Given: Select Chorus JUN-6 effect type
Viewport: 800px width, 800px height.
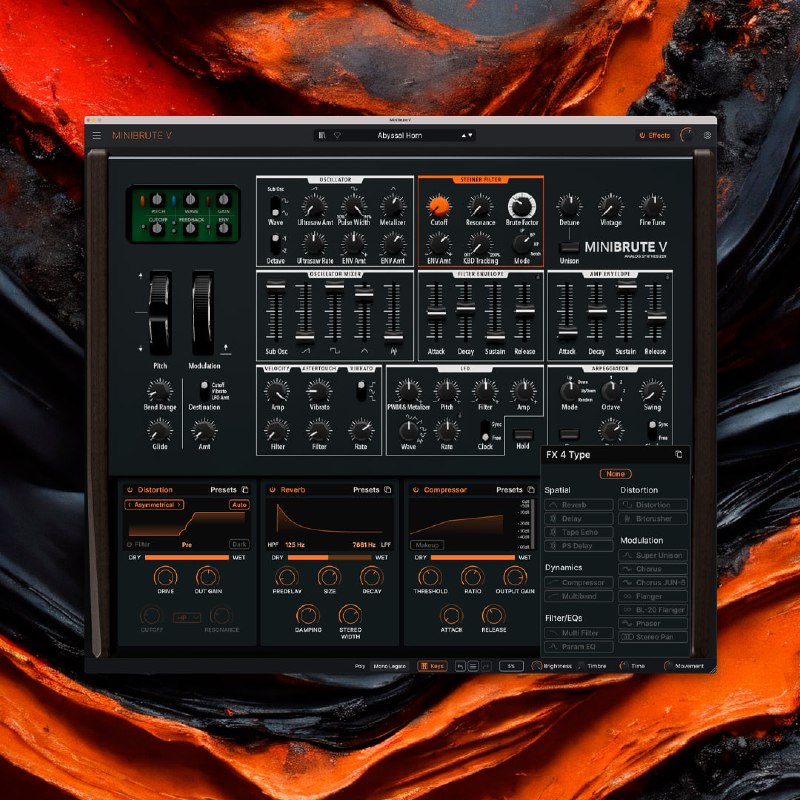Looking at the screenshot, I should click(x=653, y=582).
